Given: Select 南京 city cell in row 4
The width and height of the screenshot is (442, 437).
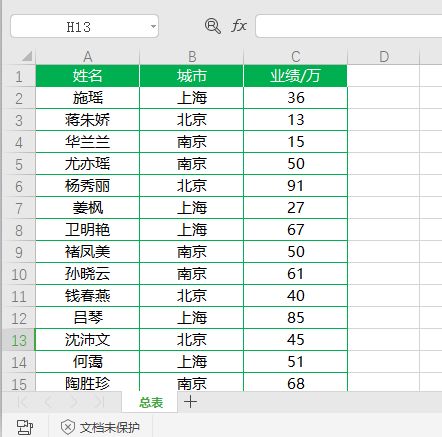Looking at the screenshot, I should pyautogui.click(x=192, y=142).
